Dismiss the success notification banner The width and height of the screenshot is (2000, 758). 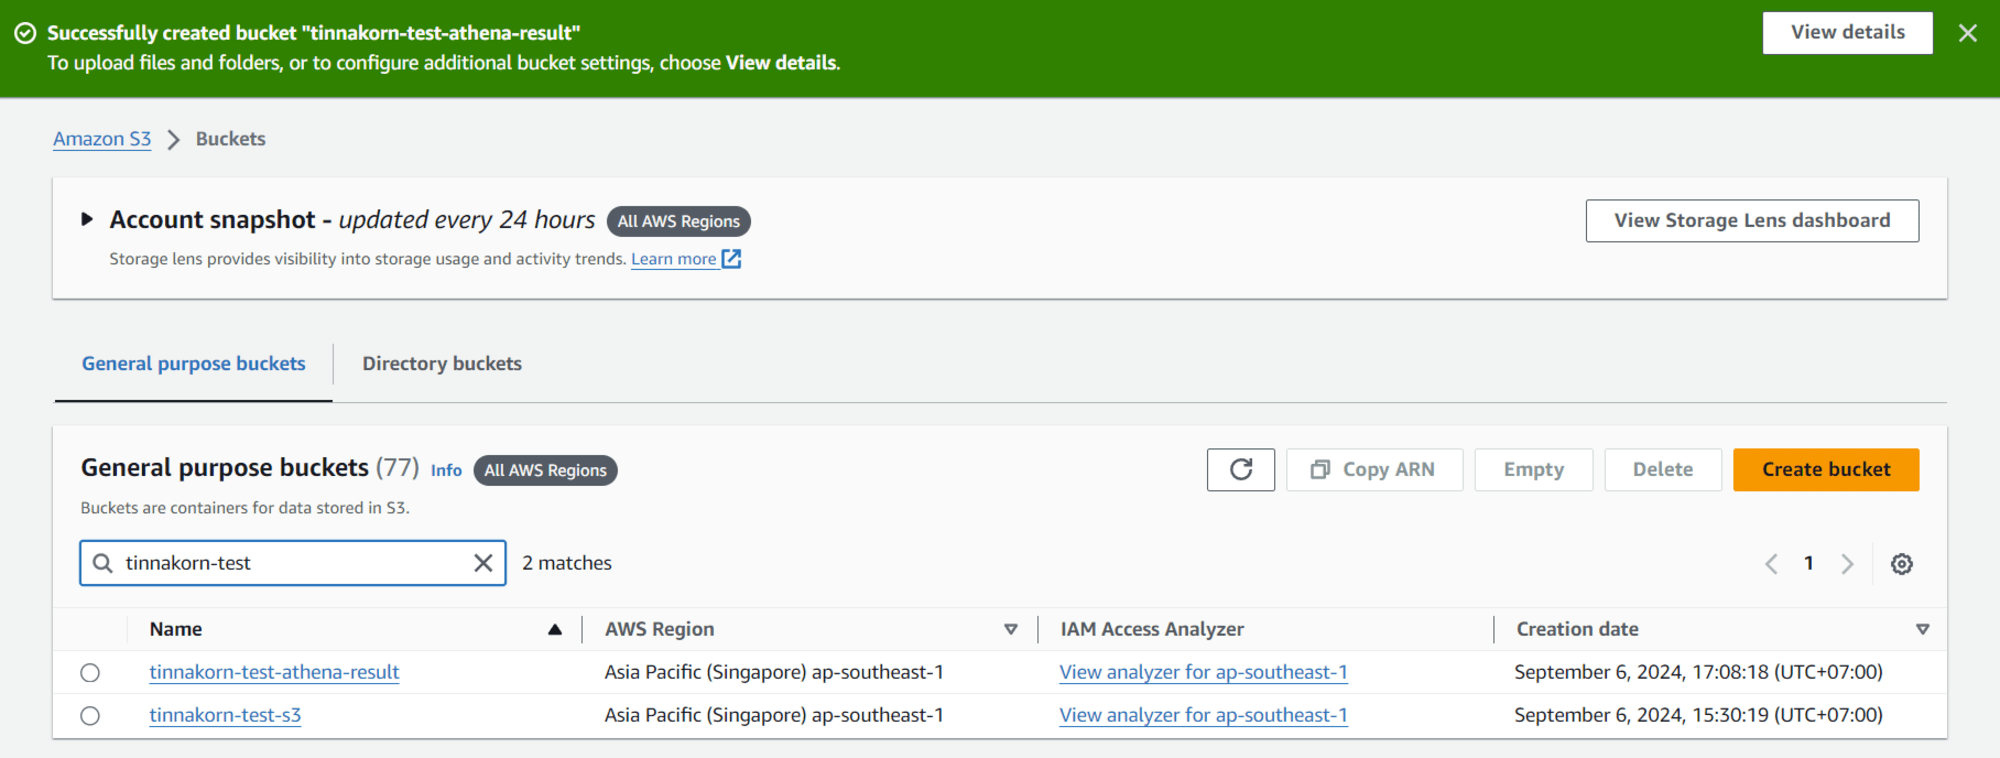point(1967,33)
